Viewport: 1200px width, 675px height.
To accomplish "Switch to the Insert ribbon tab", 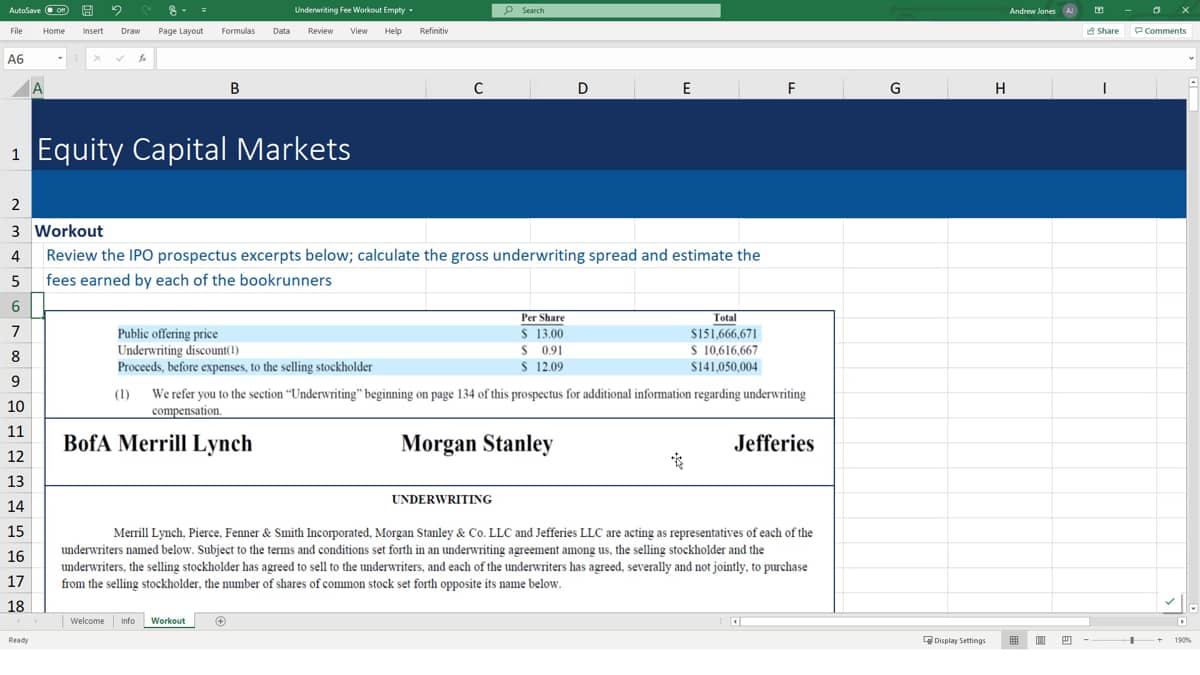I will click(93, 31).
